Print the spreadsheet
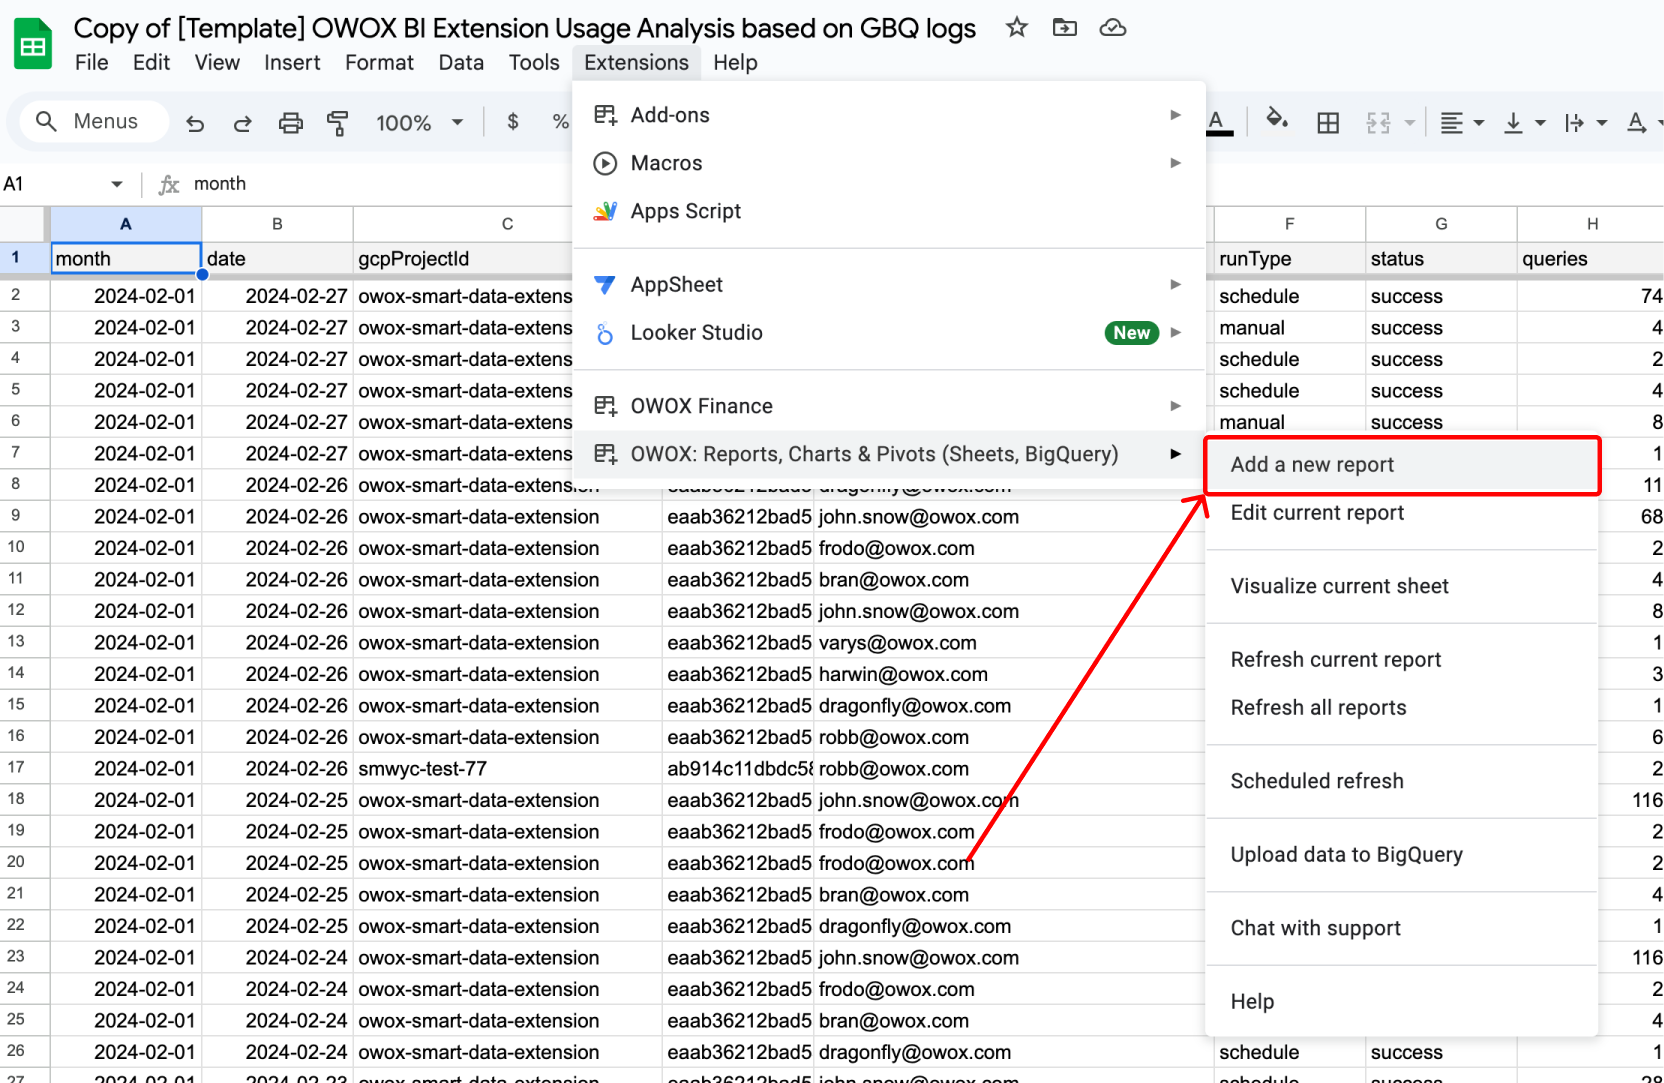This screenshot has height=1083, width=1664. point(290,123)
